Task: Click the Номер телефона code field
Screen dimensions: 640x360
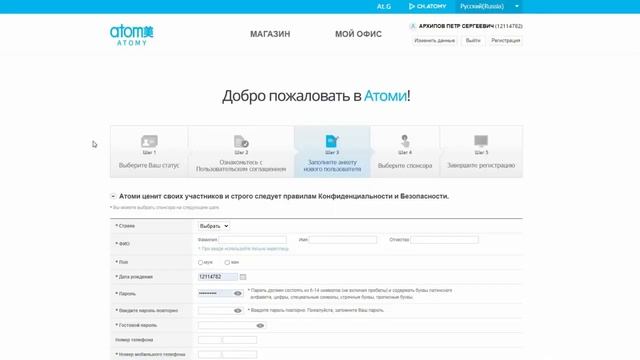Action: point(210,340)
